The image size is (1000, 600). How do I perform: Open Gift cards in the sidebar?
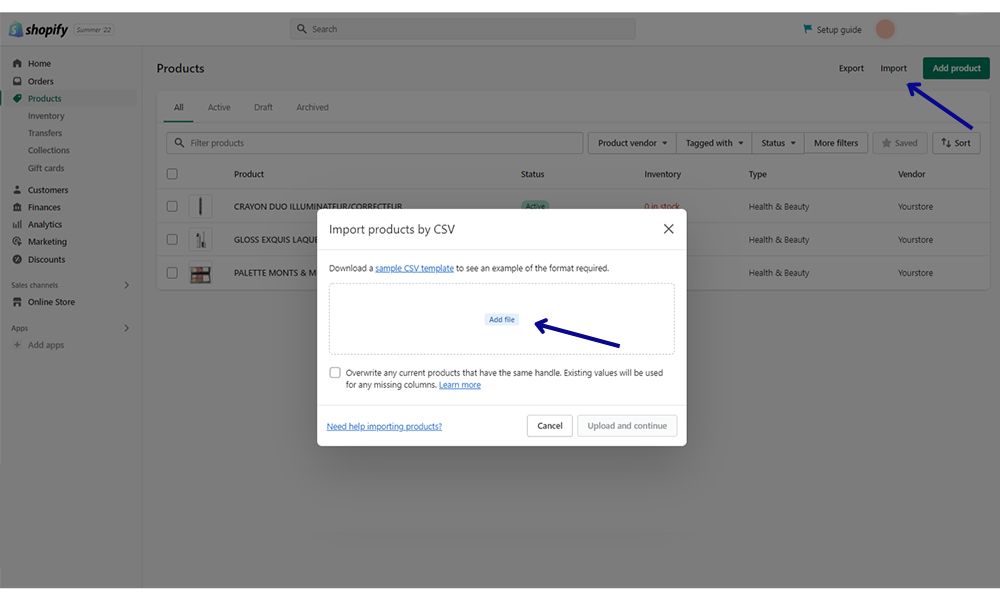click(46, 168)
